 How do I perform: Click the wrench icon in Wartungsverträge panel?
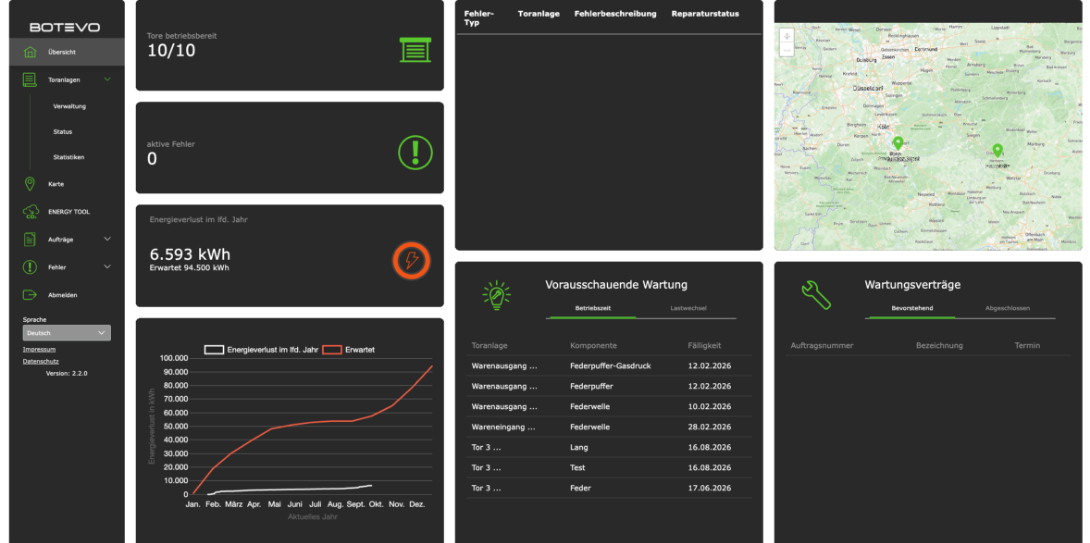(816, 294)
